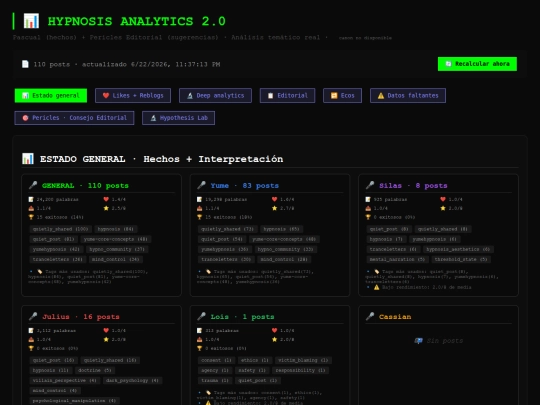Click 'responsibility (1)' tag in Lois card
The height and width of the screenshot is (405, 540).
pyautogui.click(x=300, y=370)
